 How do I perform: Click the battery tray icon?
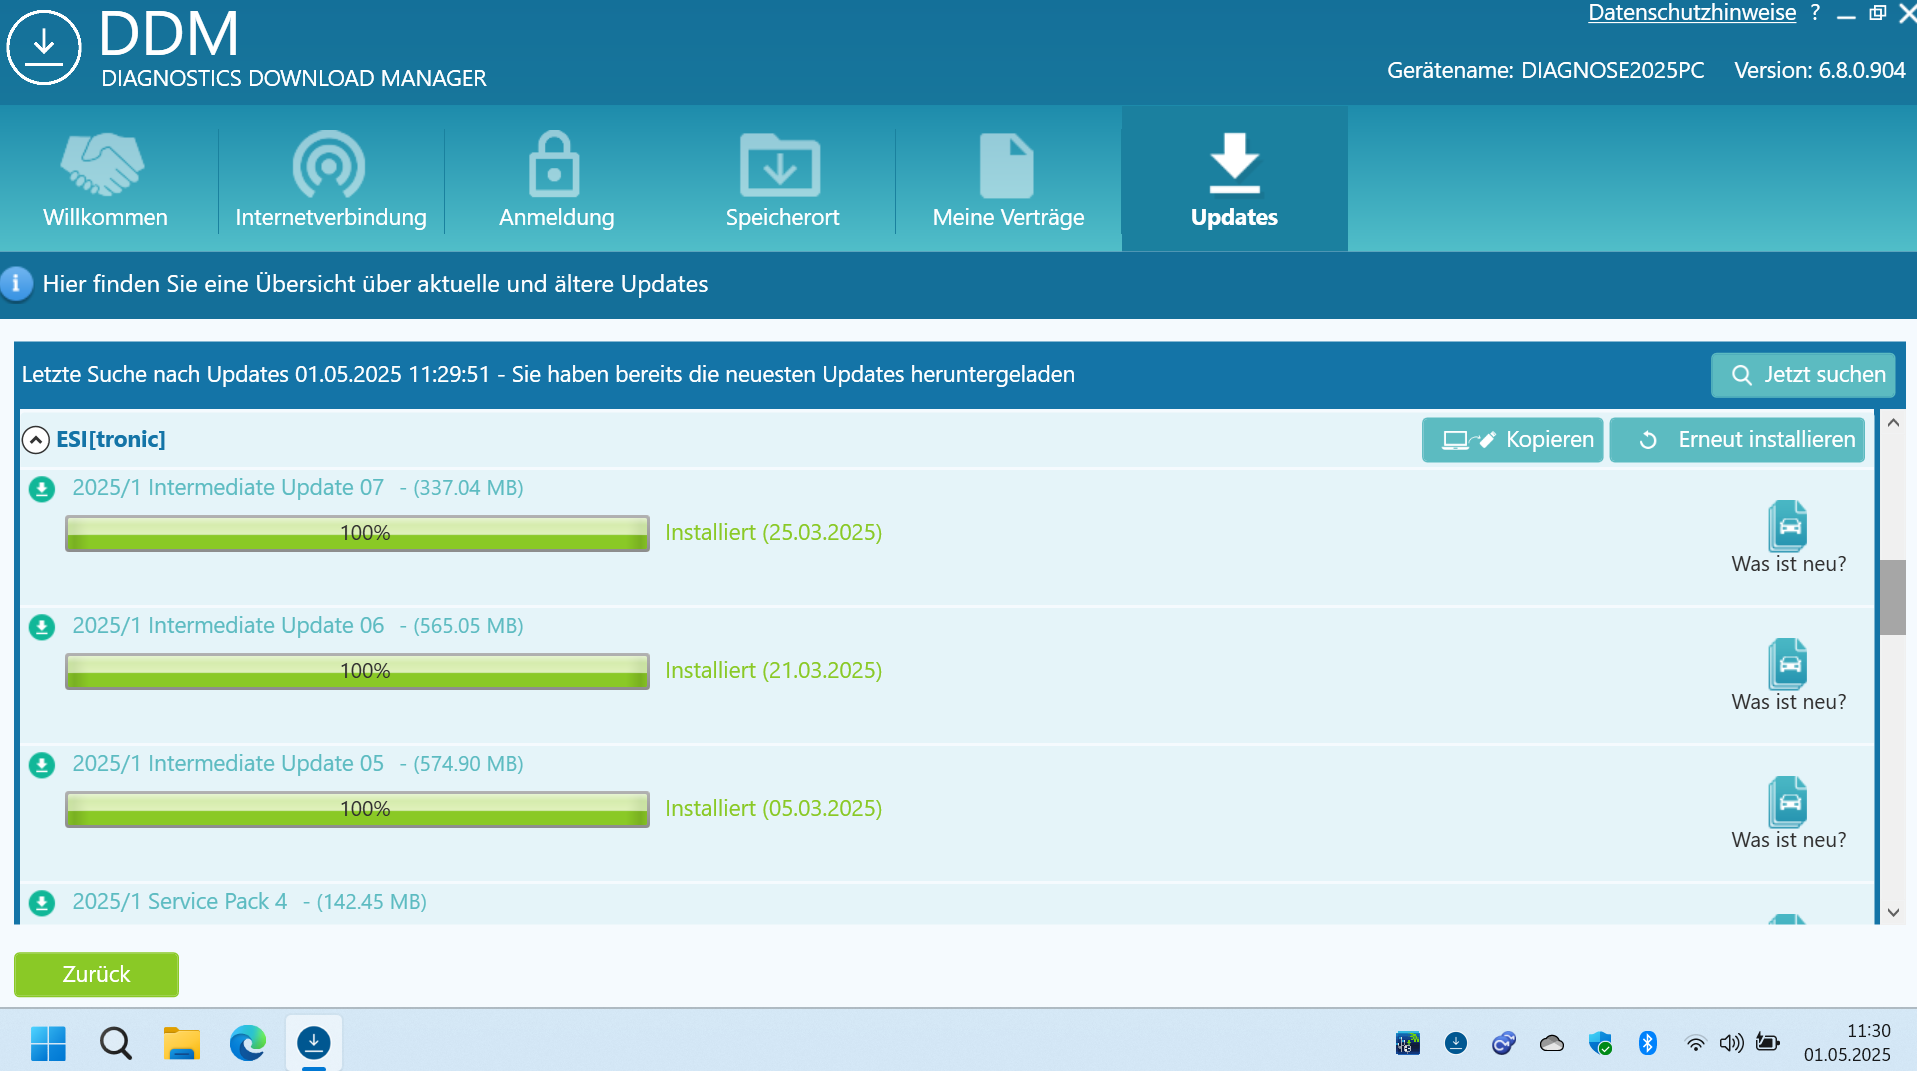pyautogui.click(x=1767, y=1044)
